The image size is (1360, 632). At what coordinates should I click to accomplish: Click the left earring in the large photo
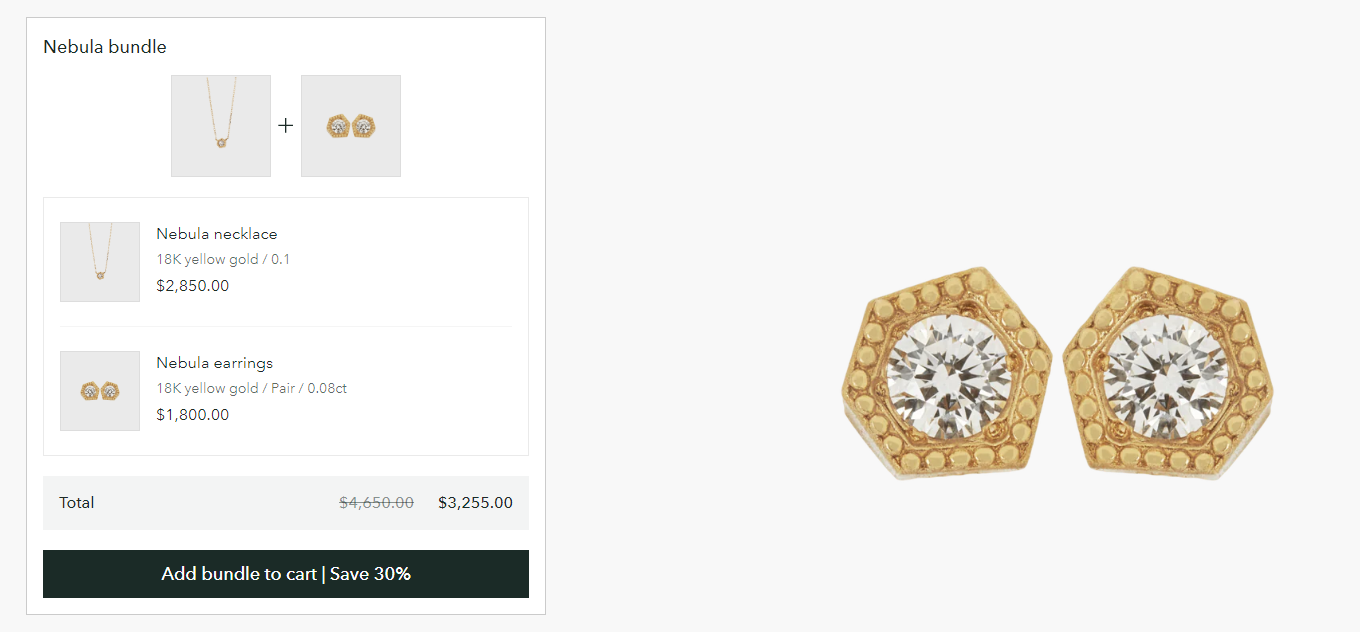946,374
